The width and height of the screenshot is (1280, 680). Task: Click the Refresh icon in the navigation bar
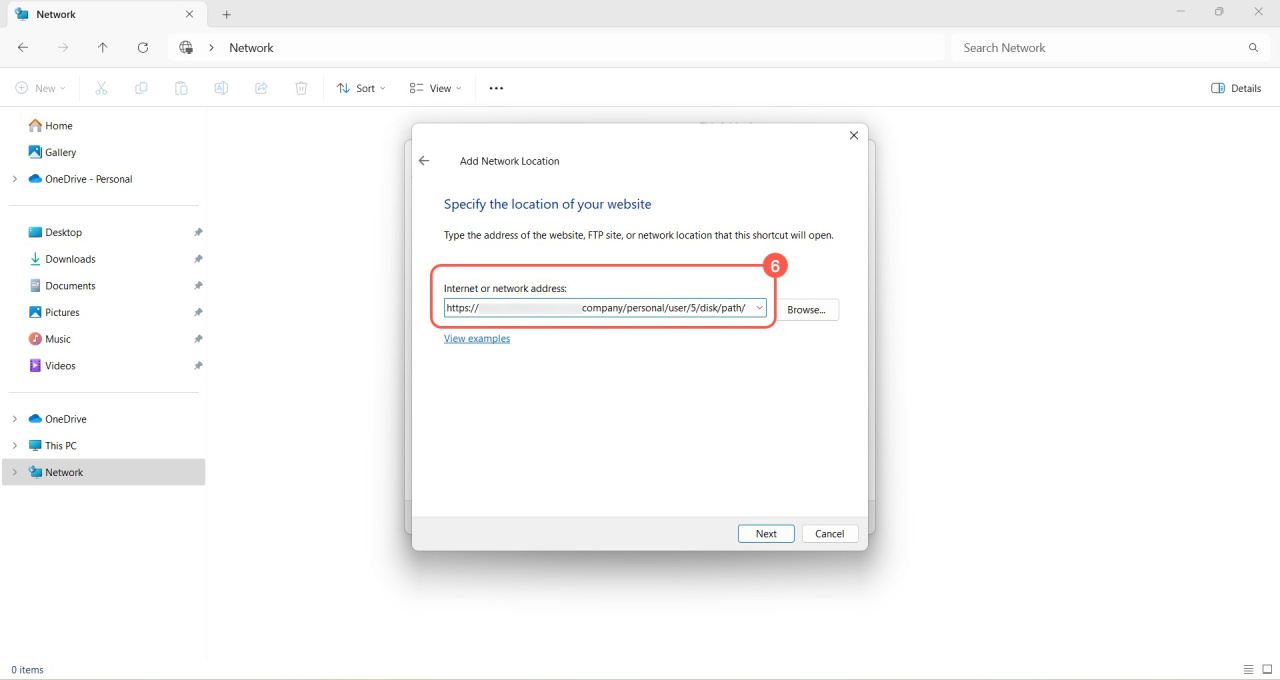143,48
